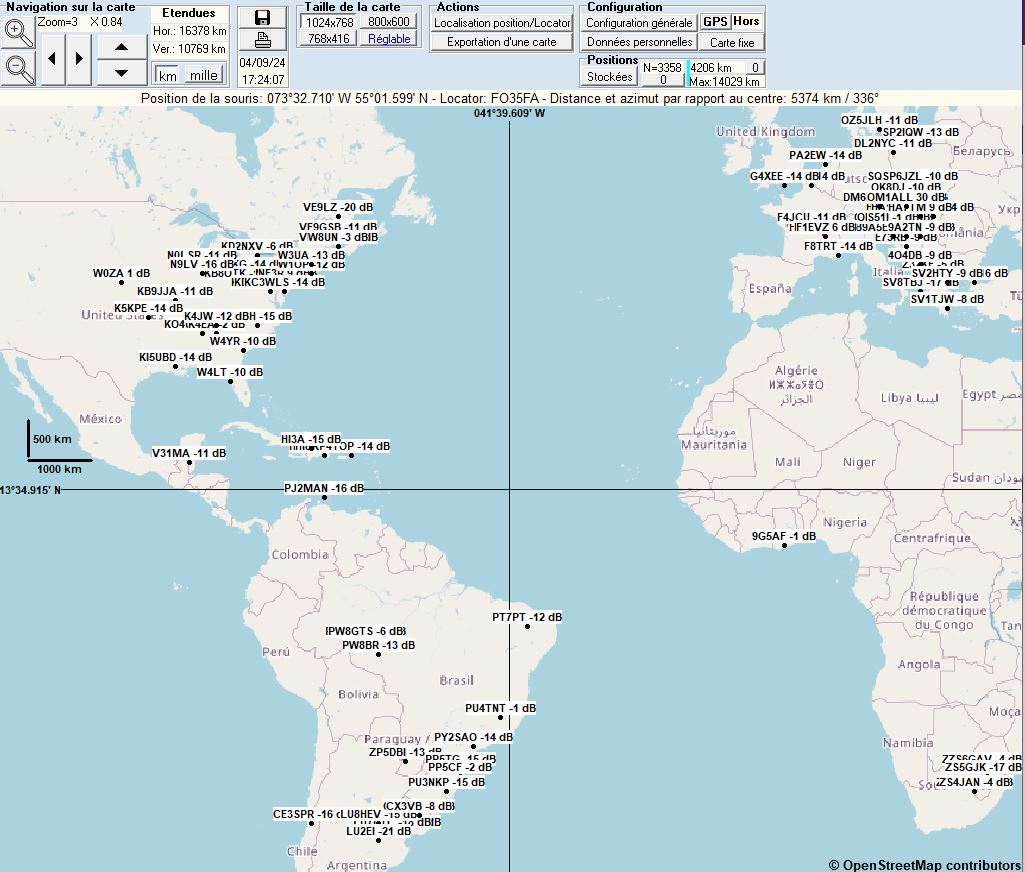Select the 800x600 map size
This screenshot has width=1025, height=872.
coord(388,22)
